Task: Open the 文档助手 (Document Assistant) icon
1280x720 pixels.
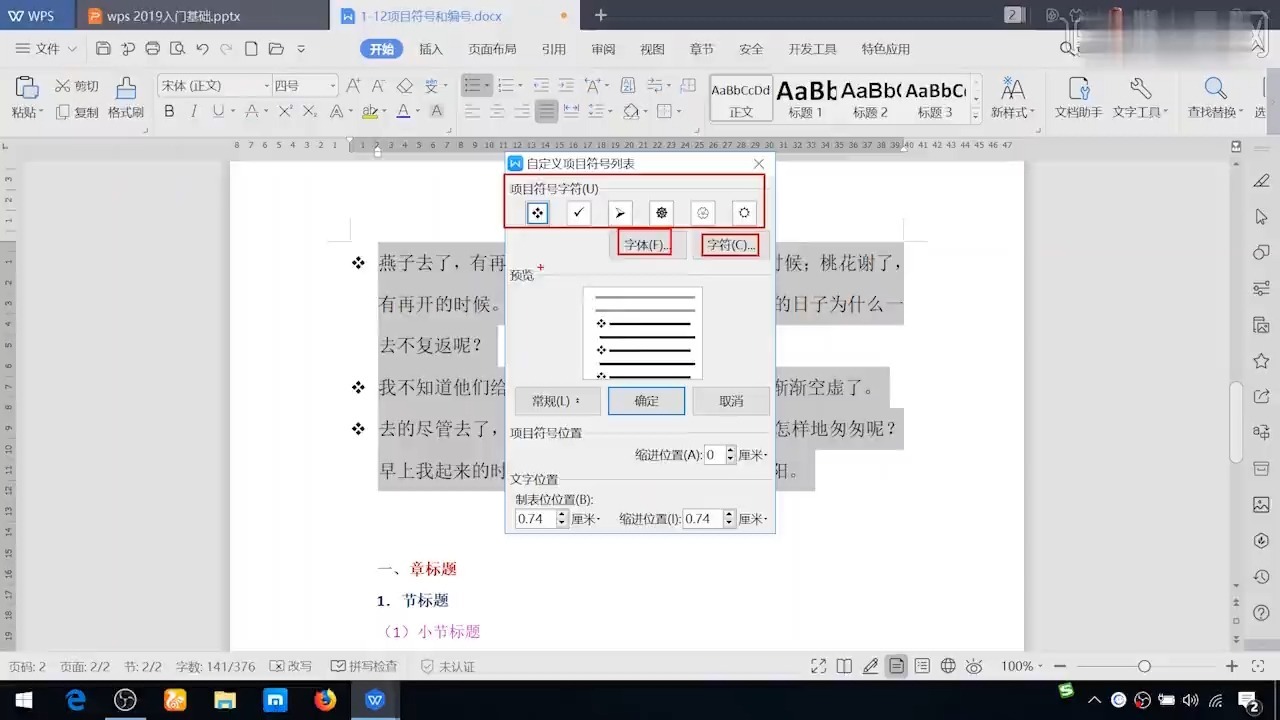Action: point(1077,90)
